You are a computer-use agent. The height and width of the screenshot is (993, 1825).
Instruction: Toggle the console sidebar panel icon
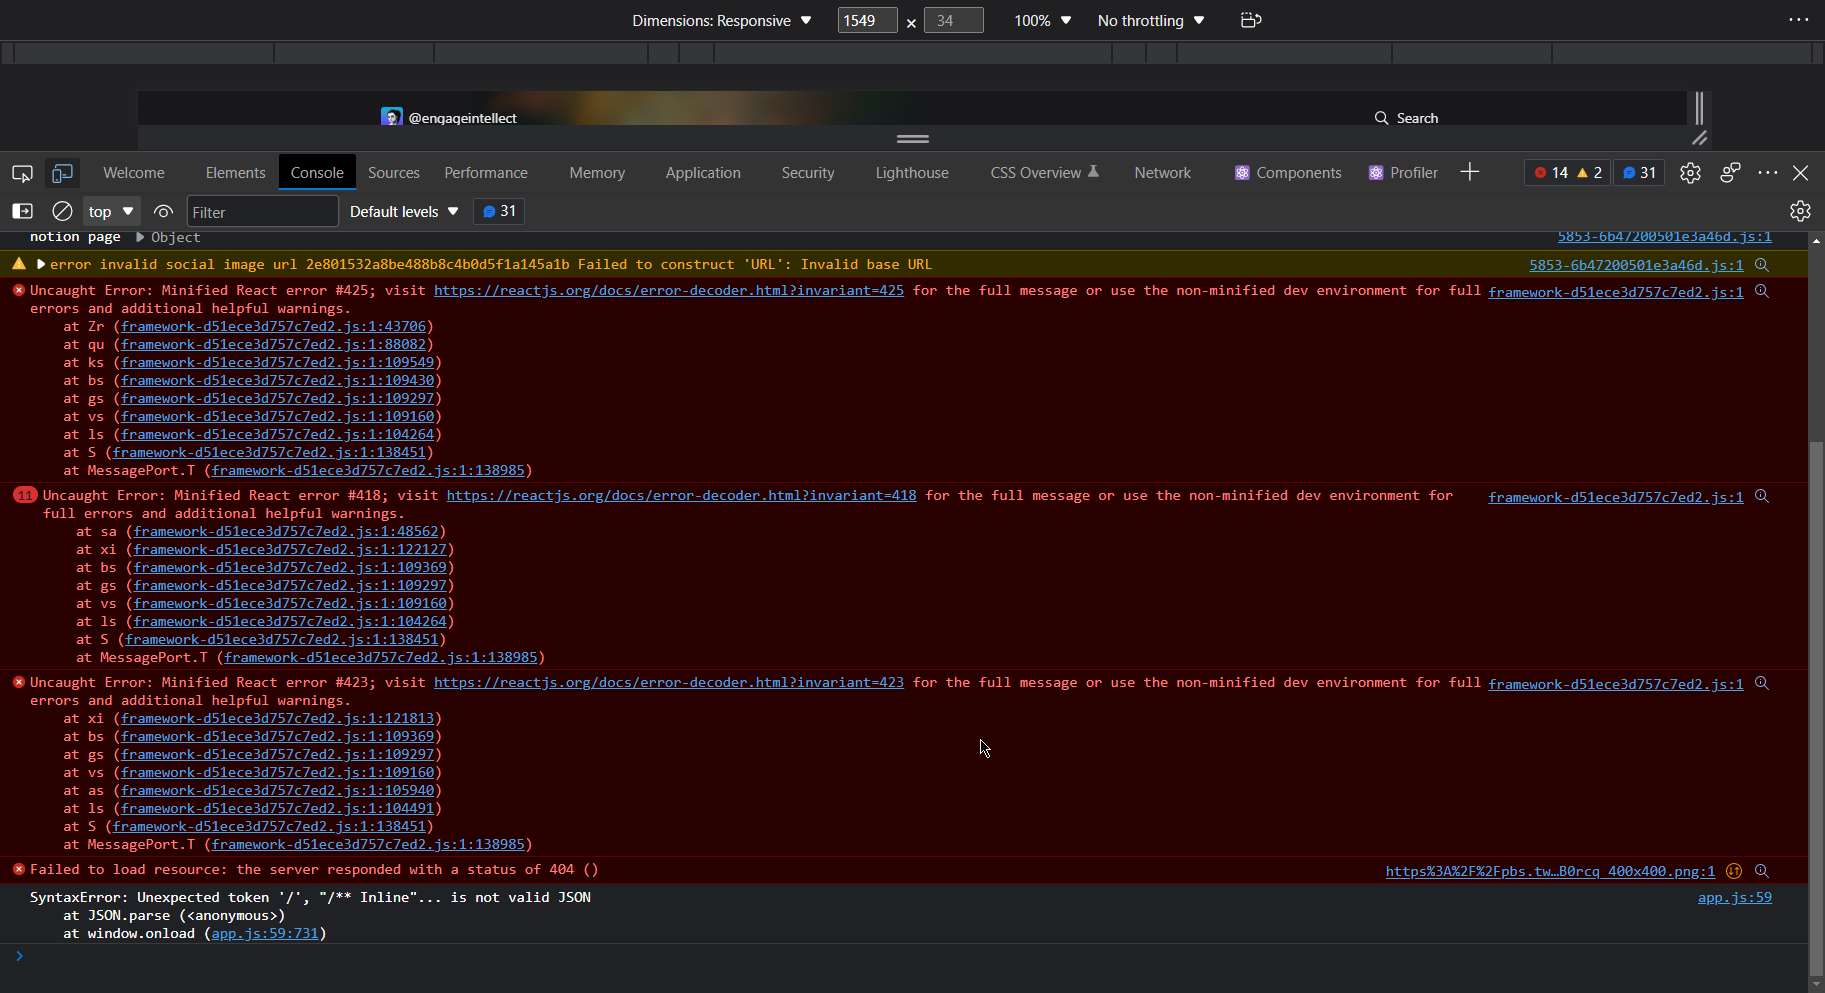coord(22,211)
